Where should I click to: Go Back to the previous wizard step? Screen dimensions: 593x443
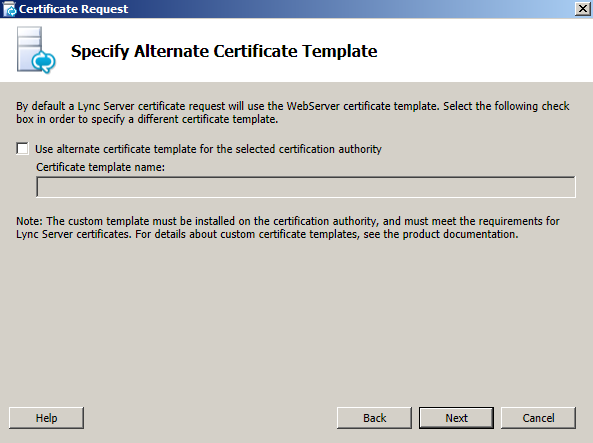coord(374,418)
